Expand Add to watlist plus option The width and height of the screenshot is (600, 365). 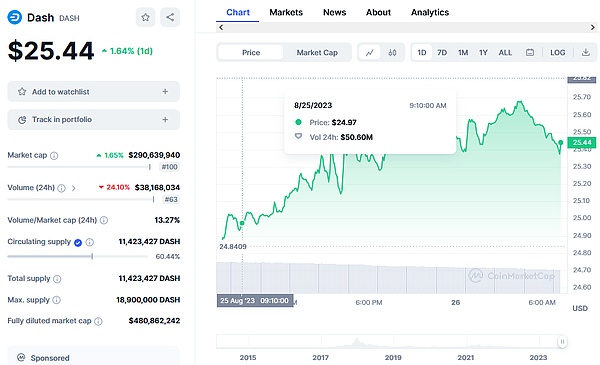[x=165, y=91]
